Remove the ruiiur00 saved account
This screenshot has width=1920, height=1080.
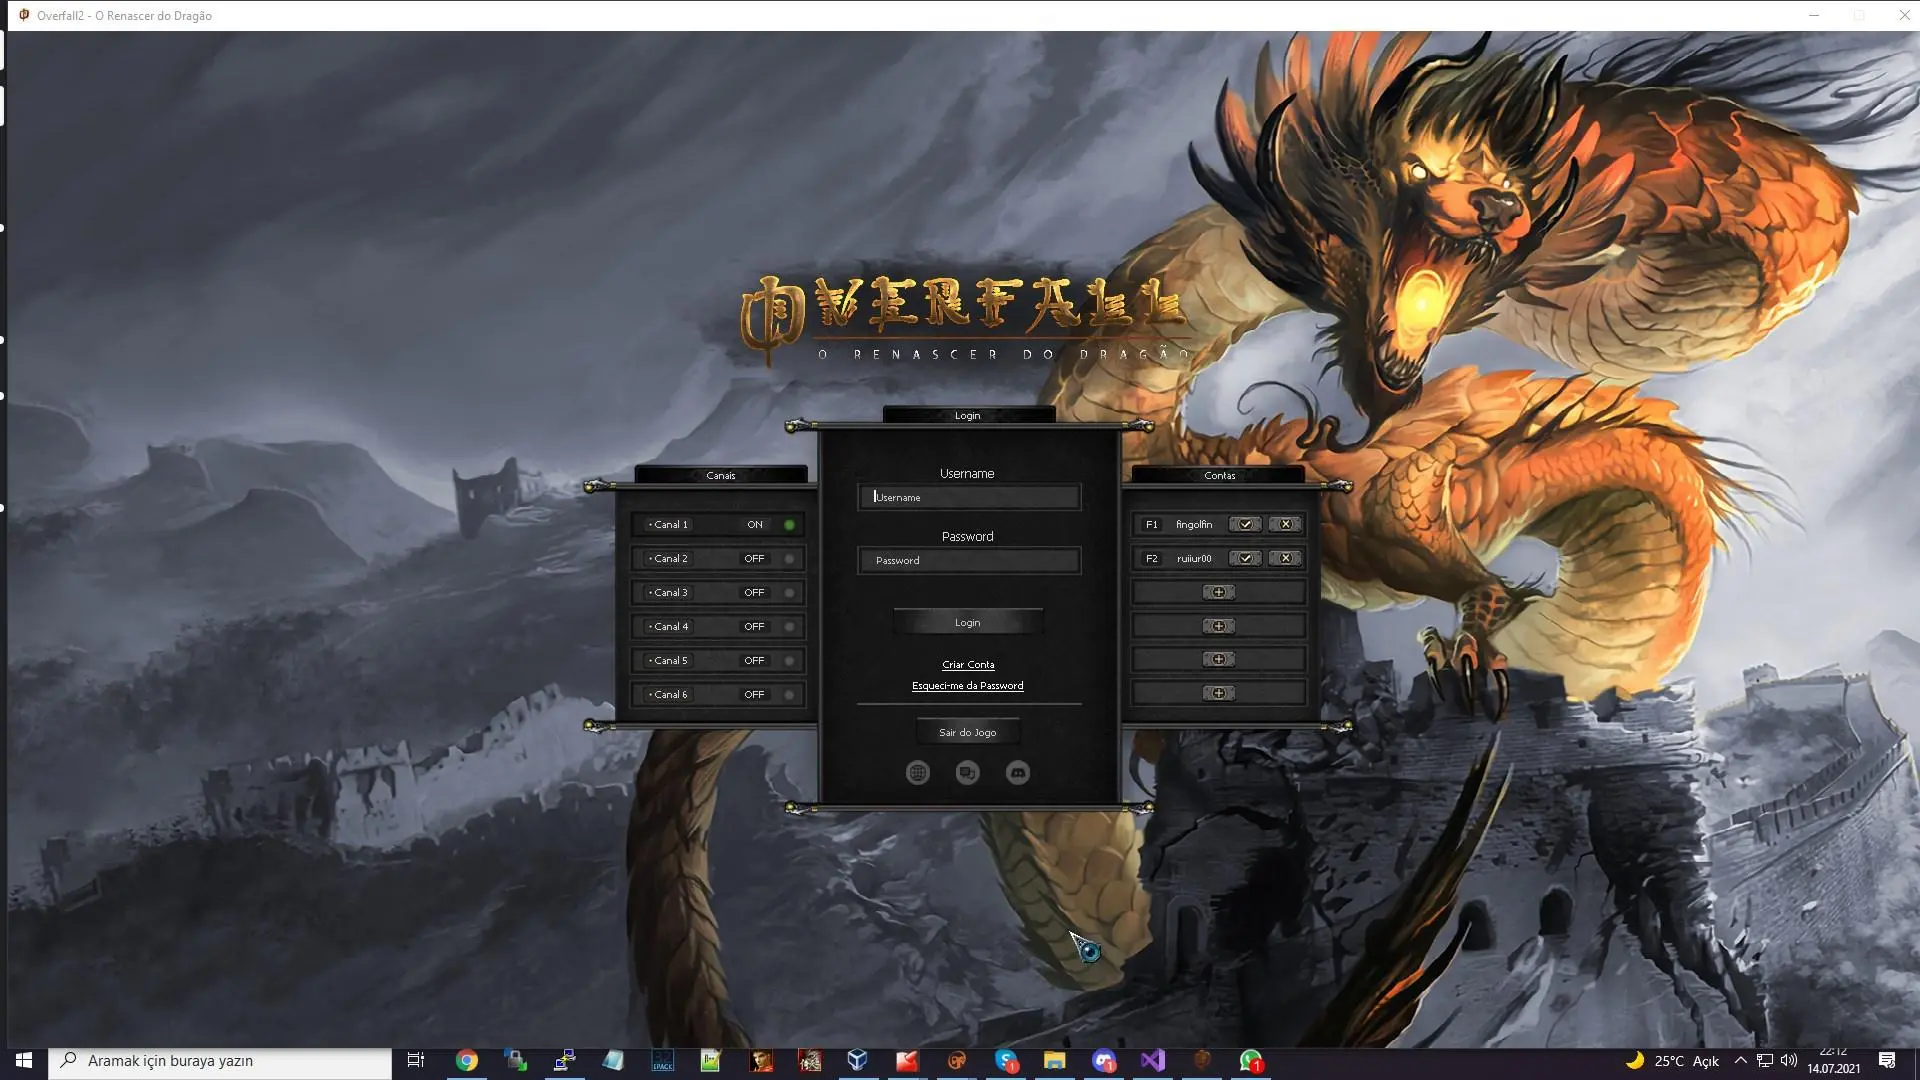point(1285,558)
